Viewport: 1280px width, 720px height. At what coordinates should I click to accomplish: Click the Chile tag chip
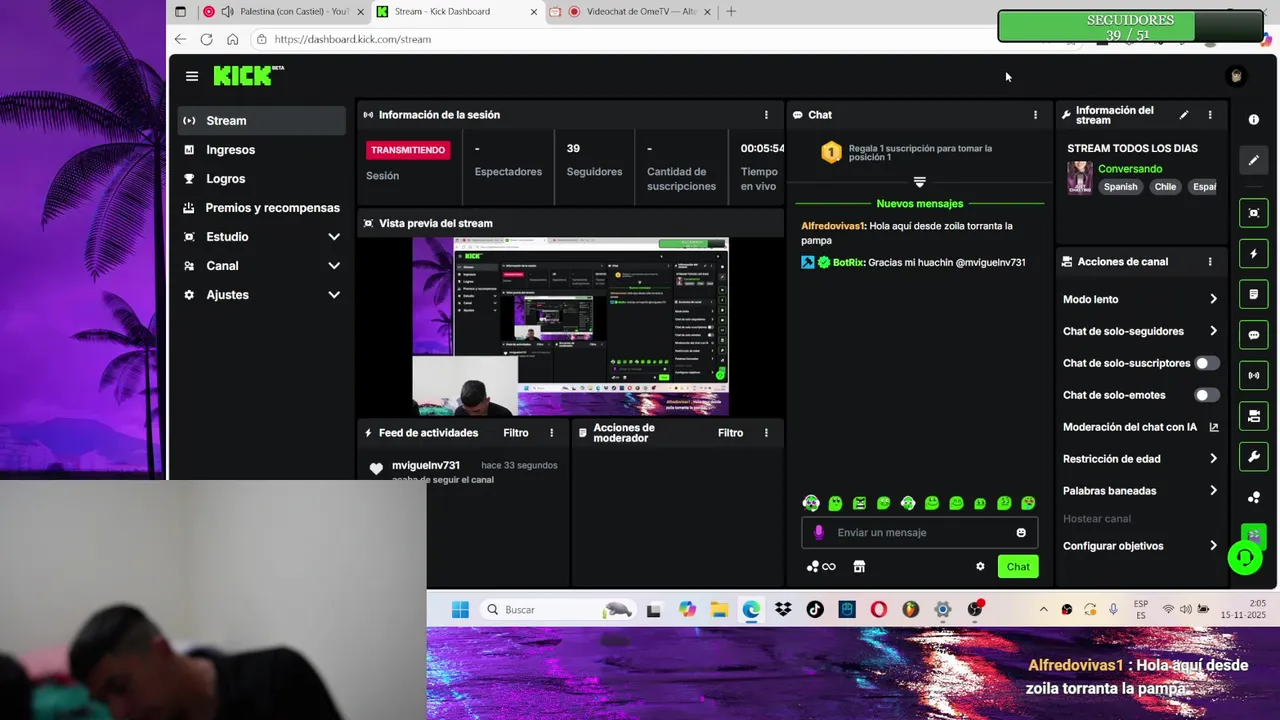(1165, 187)
